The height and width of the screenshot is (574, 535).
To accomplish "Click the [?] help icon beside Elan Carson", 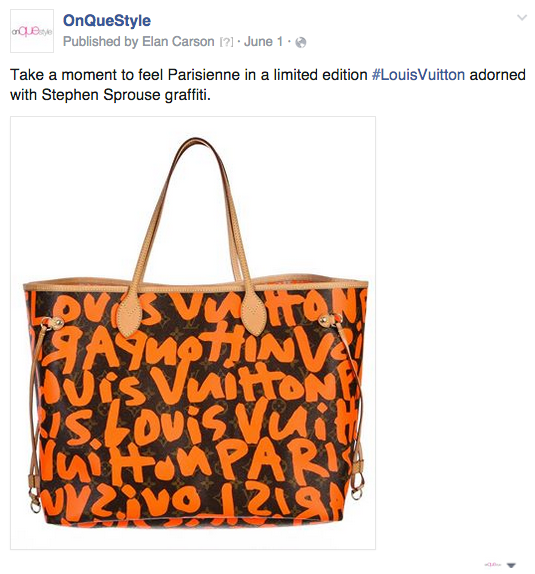I will tap(226, 42).
